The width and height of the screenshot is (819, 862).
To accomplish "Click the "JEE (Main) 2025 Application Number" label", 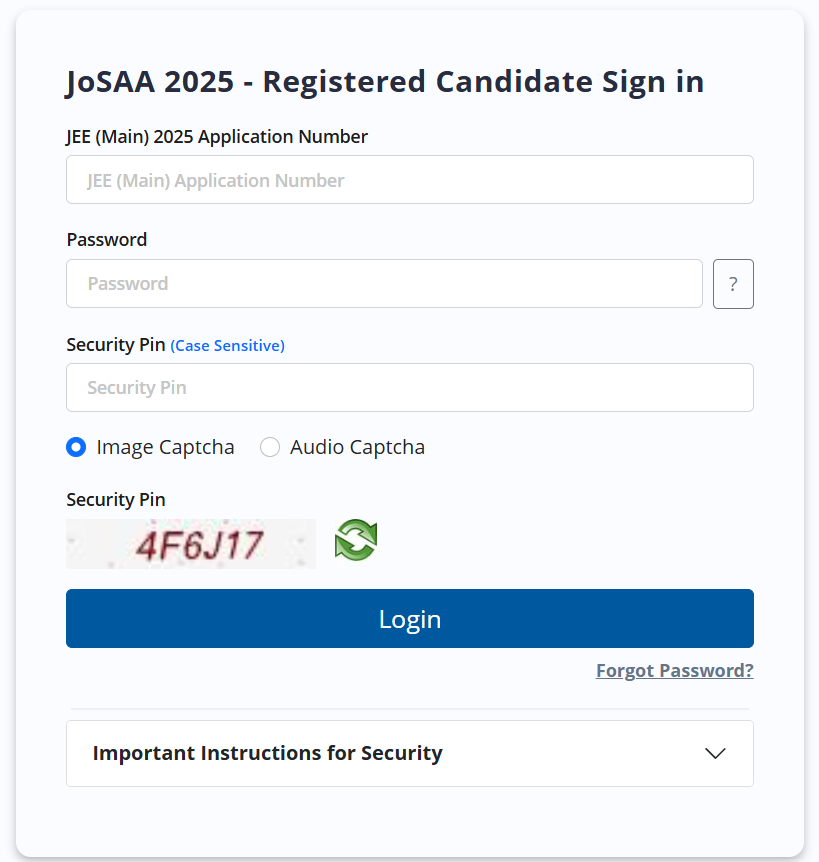I will 217,136.
